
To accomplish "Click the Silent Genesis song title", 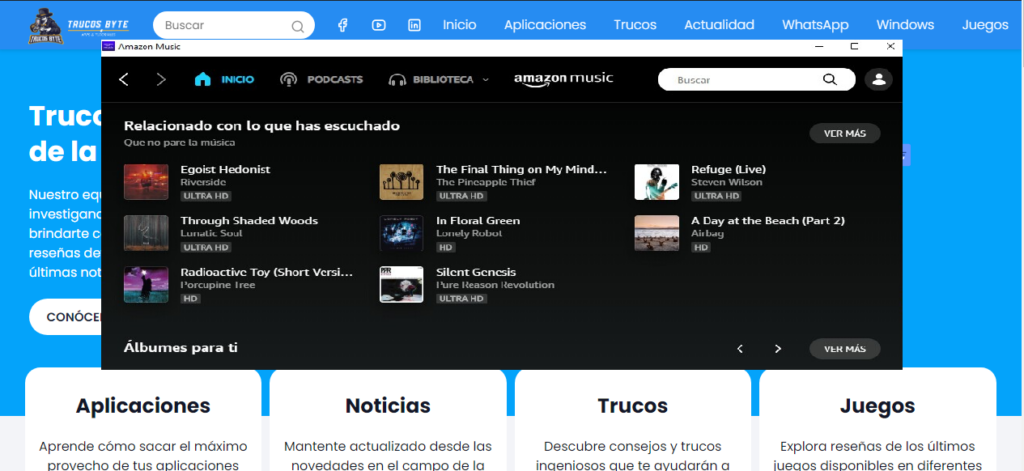I will click(x=476, y=272).
